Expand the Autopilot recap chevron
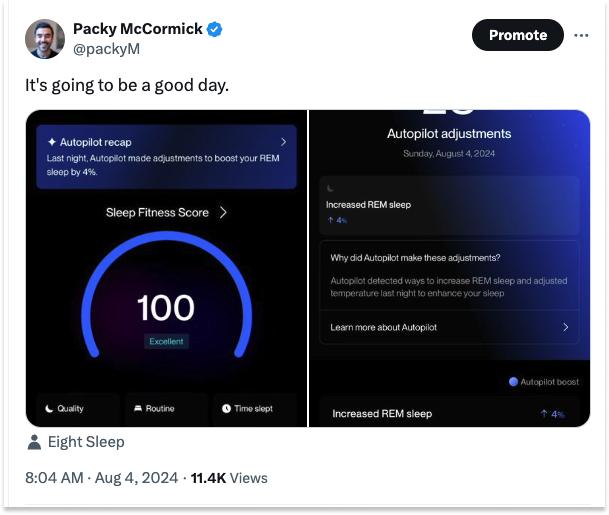Screen dimensions: 609x515 [284, 142]
